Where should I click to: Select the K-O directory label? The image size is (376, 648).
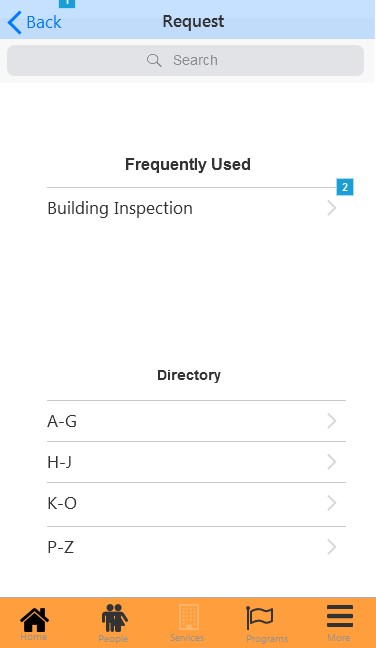pyautogui.click(x=62, y=503)
